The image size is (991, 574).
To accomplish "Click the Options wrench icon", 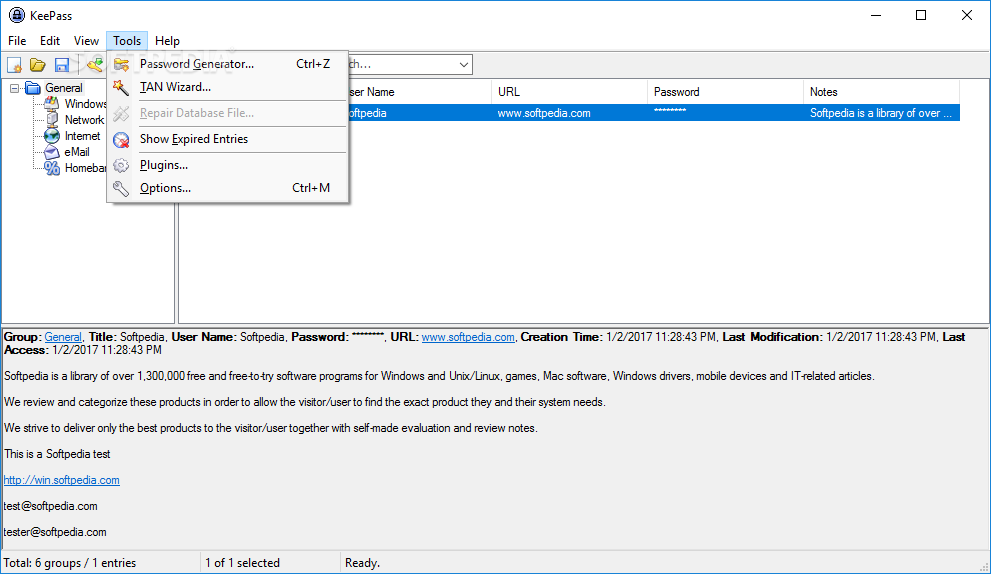I will (x=121, y=188).
